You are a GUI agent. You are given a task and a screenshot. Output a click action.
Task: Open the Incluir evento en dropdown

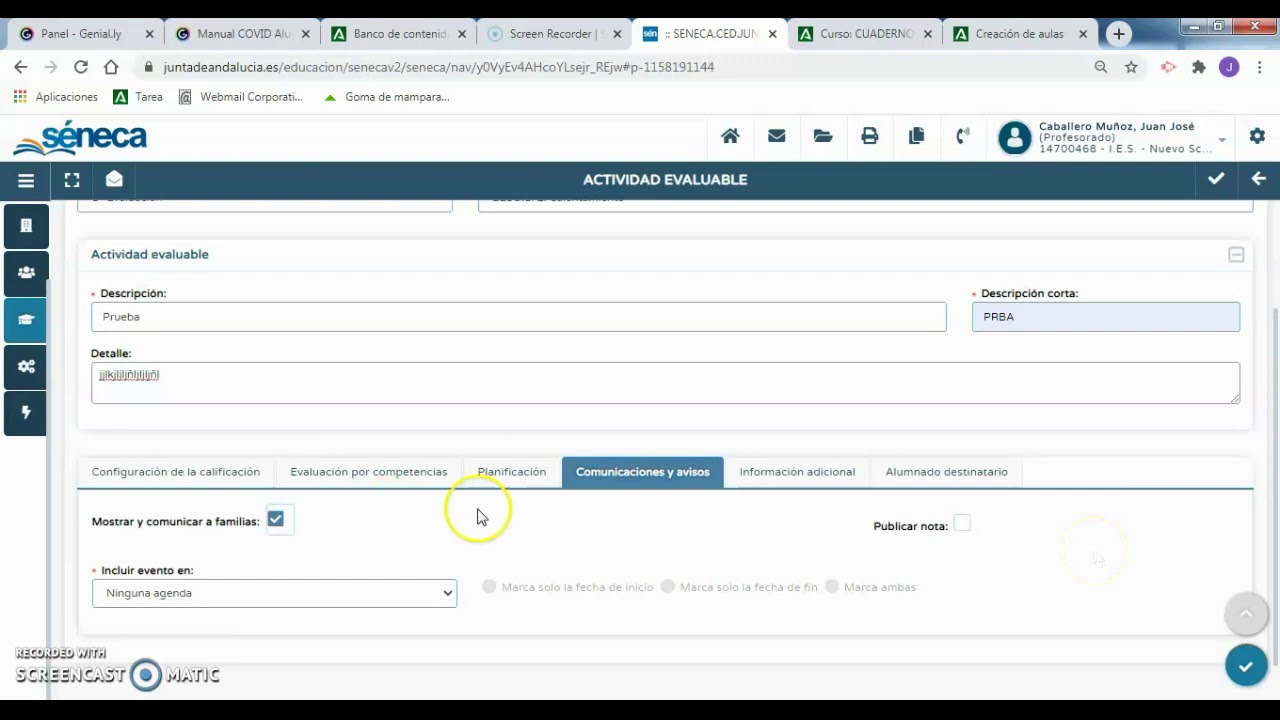tap(274, 593)
